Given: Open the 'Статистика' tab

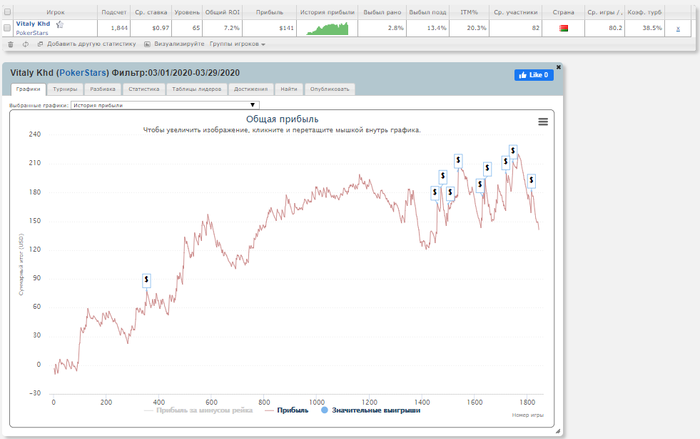Looking at the screenshot, I should (144, 89).
